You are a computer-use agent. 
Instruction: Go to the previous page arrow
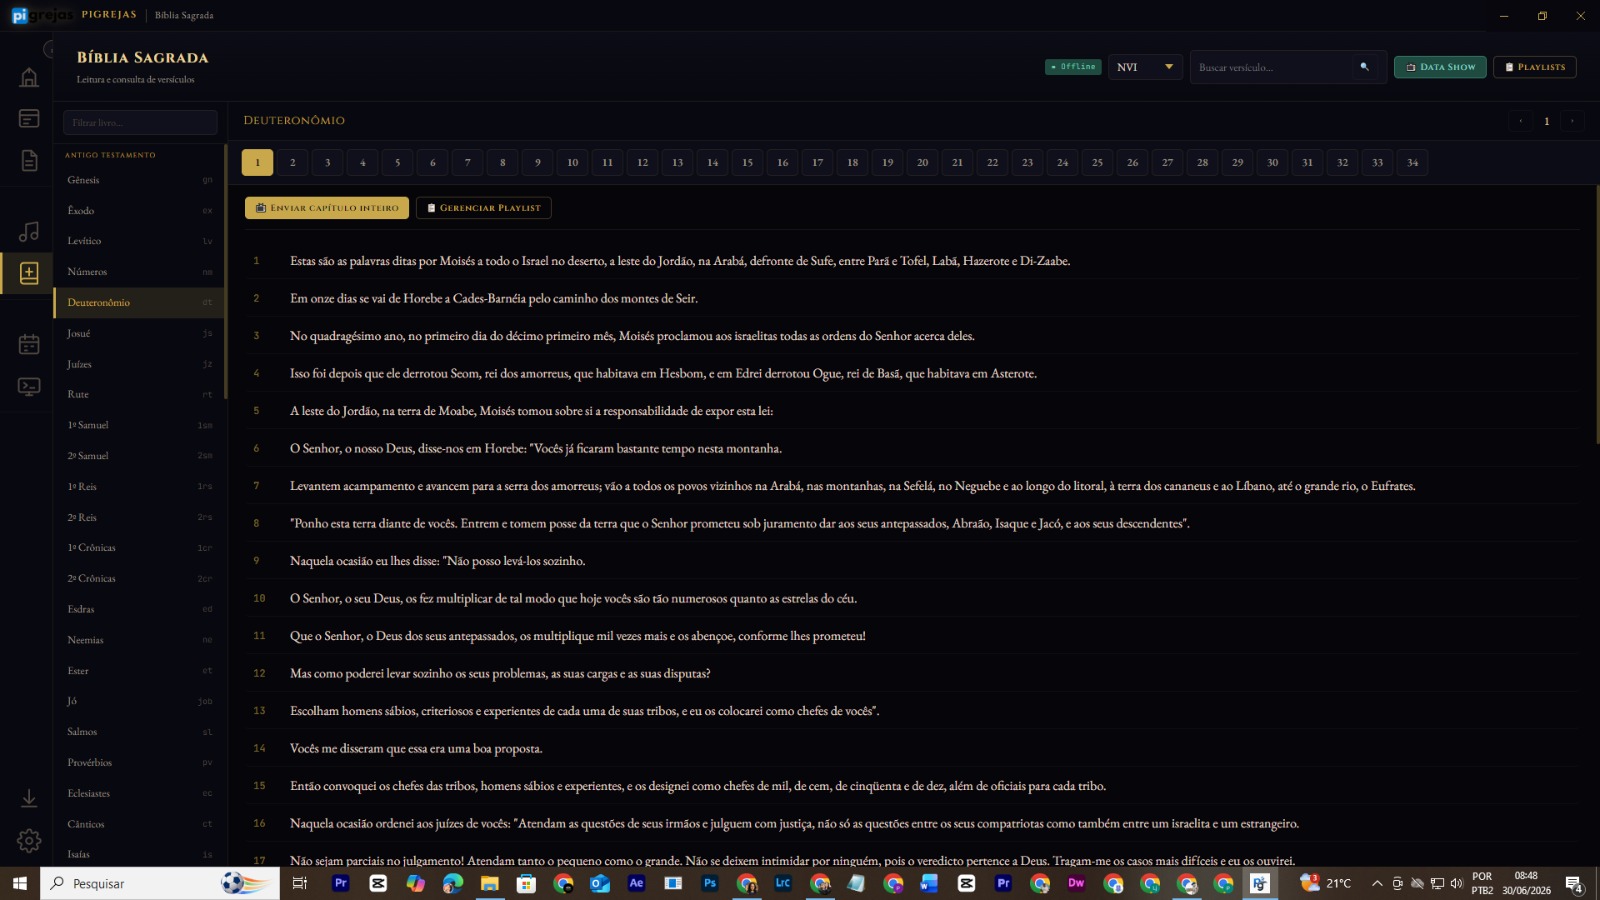pos(1521,121)
